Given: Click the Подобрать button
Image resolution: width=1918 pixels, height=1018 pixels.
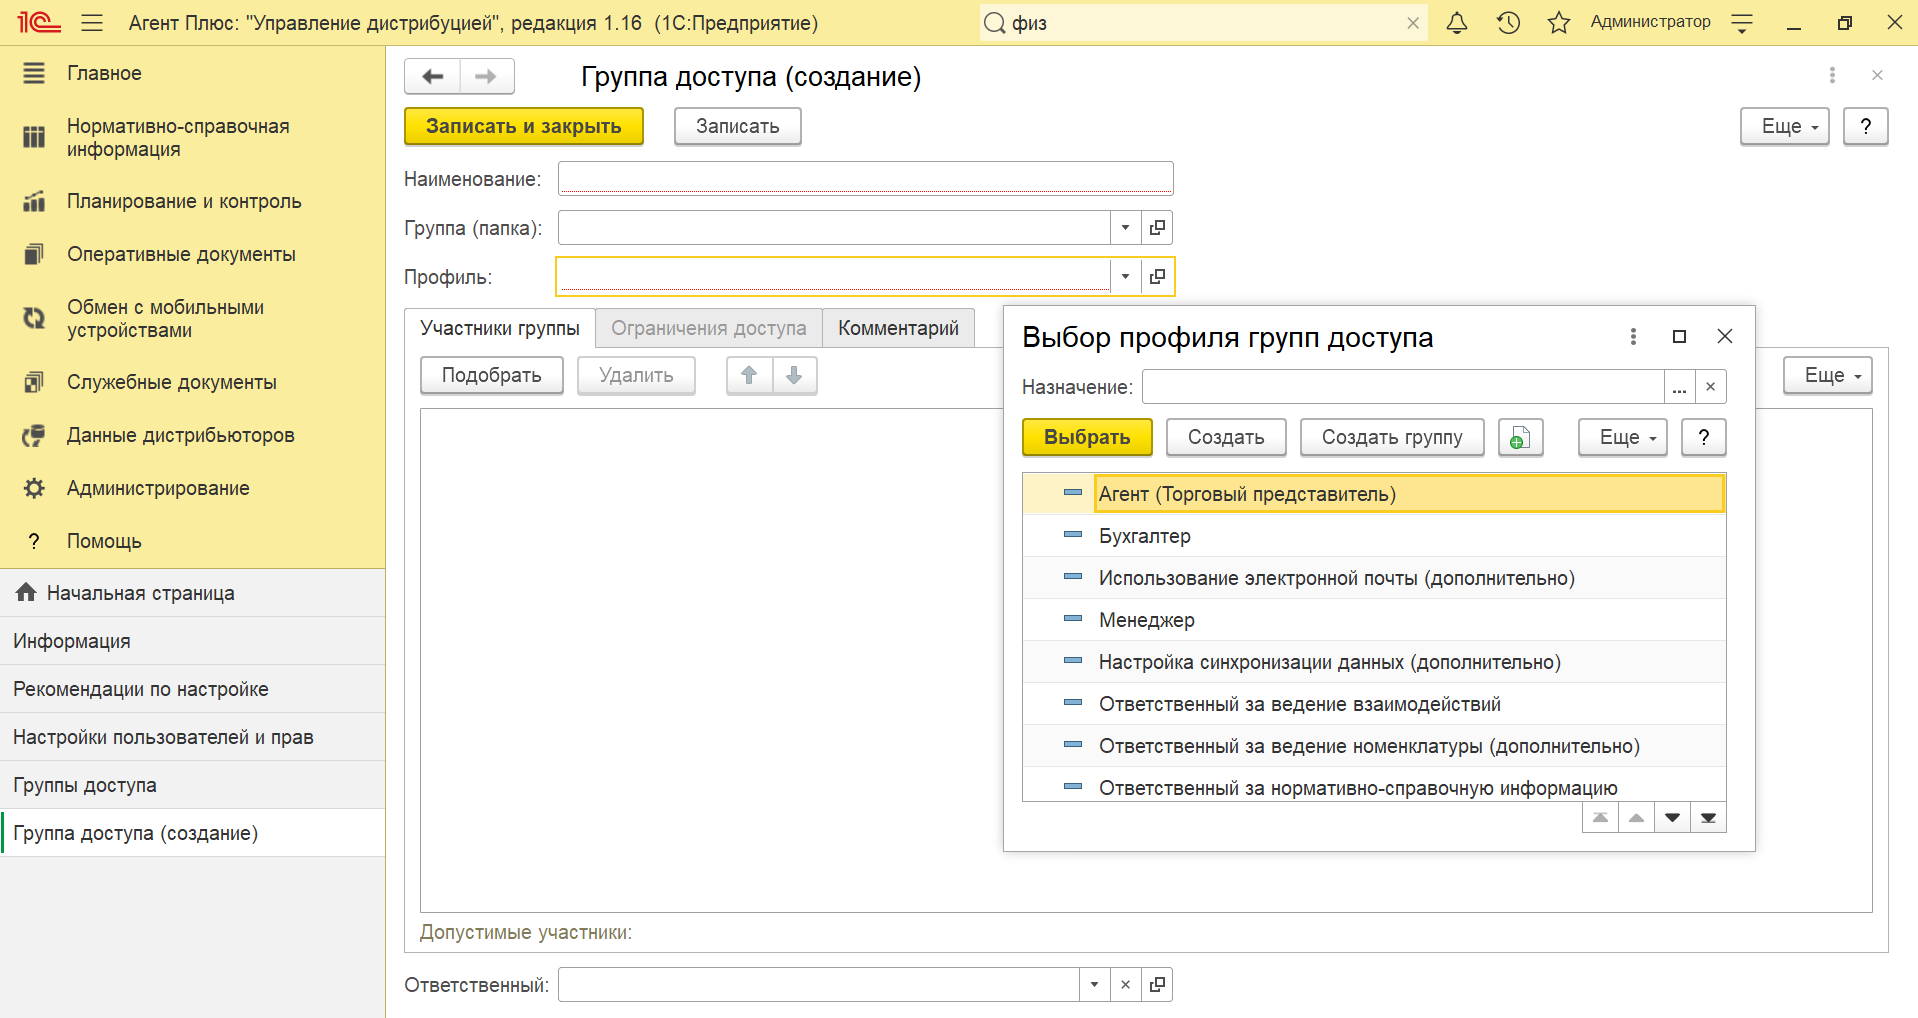Looking at the screenshot, I should click(492, 375).
